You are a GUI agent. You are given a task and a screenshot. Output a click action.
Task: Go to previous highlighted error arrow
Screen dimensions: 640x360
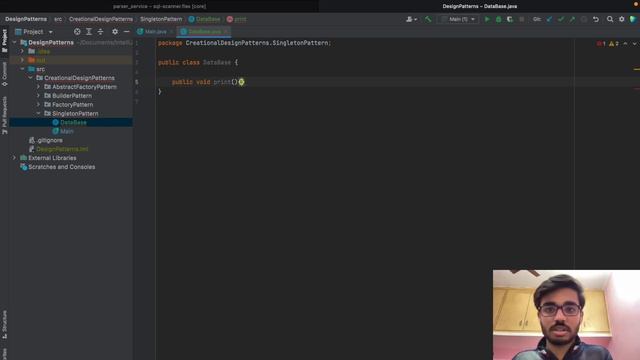(x=625, y=44)
